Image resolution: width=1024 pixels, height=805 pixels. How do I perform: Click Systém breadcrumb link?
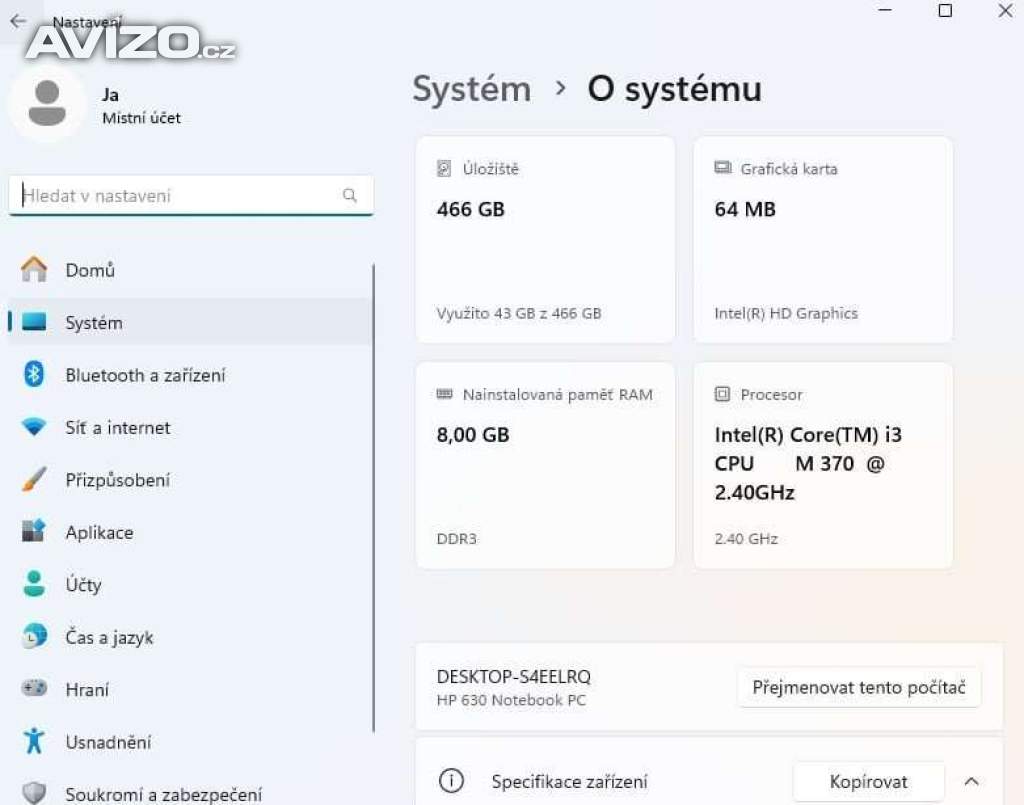click(x=472, y=89)
